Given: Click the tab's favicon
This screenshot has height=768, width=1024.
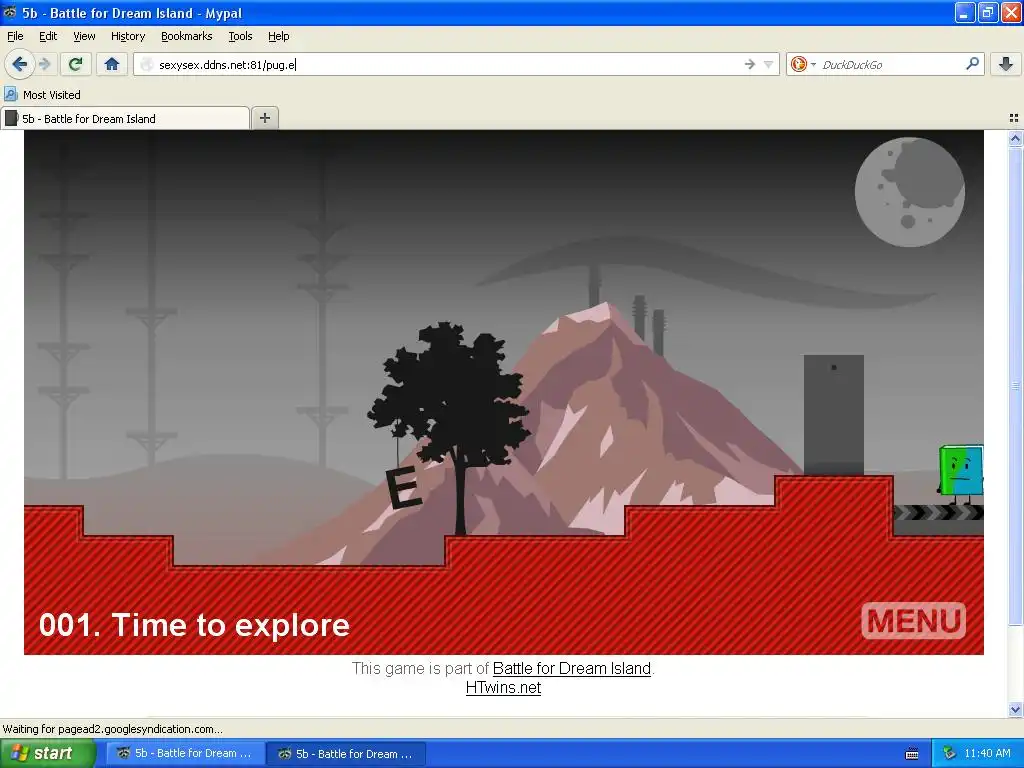Looking at the screenshot, I should tap(11, 118).
